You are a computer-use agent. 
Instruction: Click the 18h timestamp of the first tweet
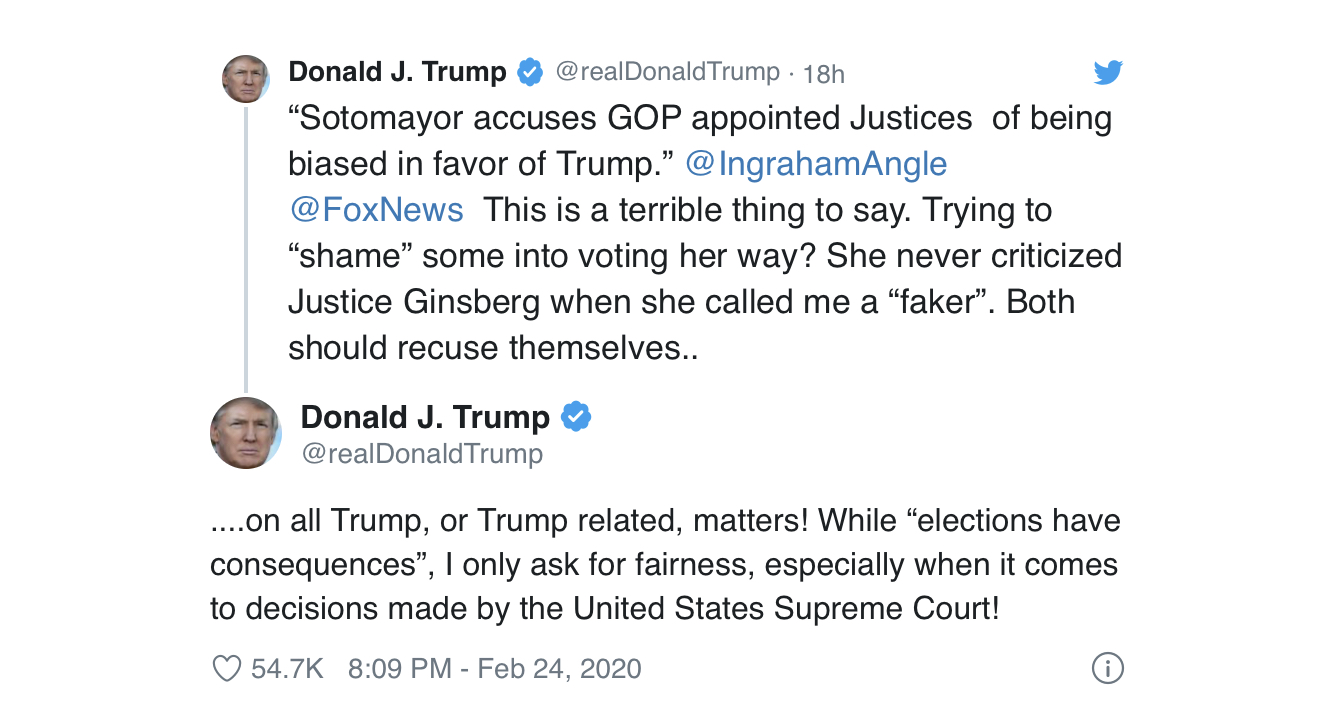[x=824, y=73]
